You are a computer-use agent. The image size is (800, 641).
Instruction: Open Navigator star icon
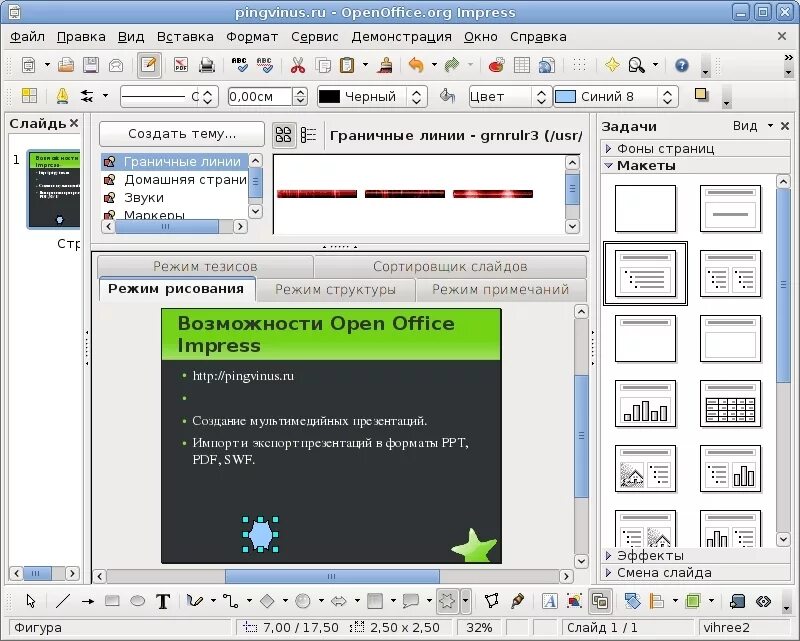click(612, 65)
